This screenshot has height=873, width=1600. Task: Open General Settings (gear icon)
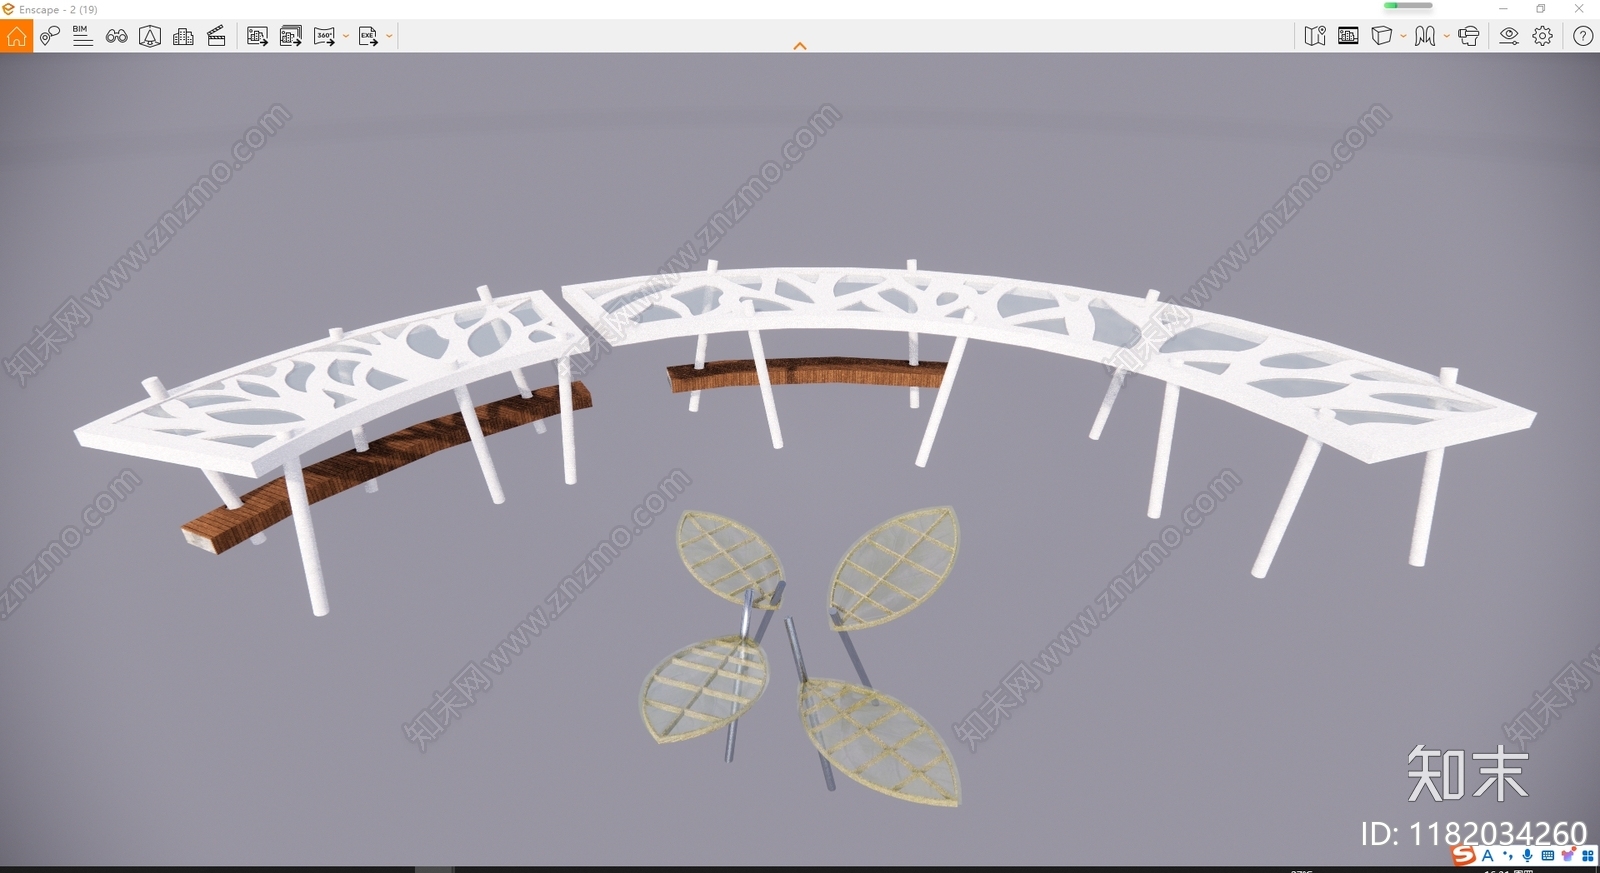[1543, 37]
